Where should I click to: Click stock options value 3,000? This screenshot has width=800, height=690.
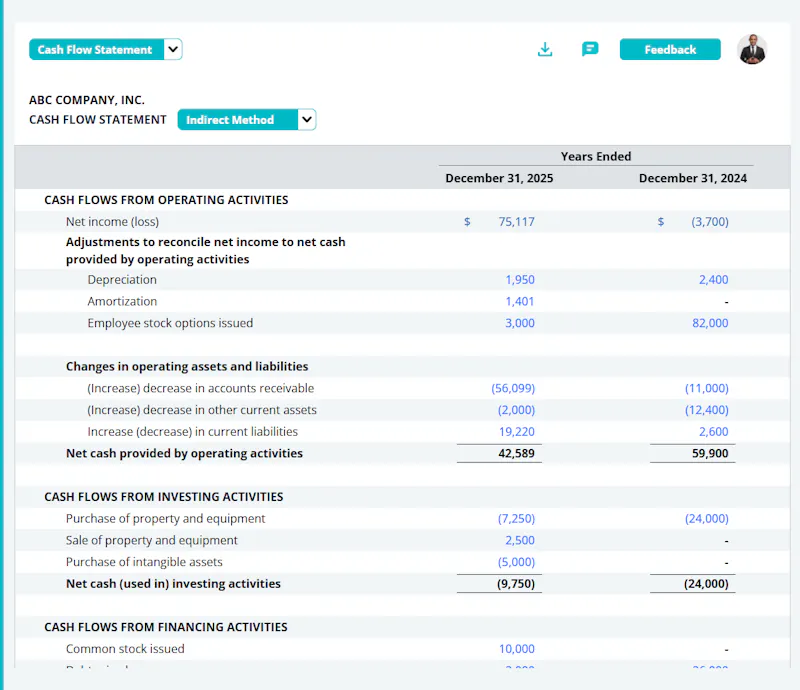coord(520,323)
